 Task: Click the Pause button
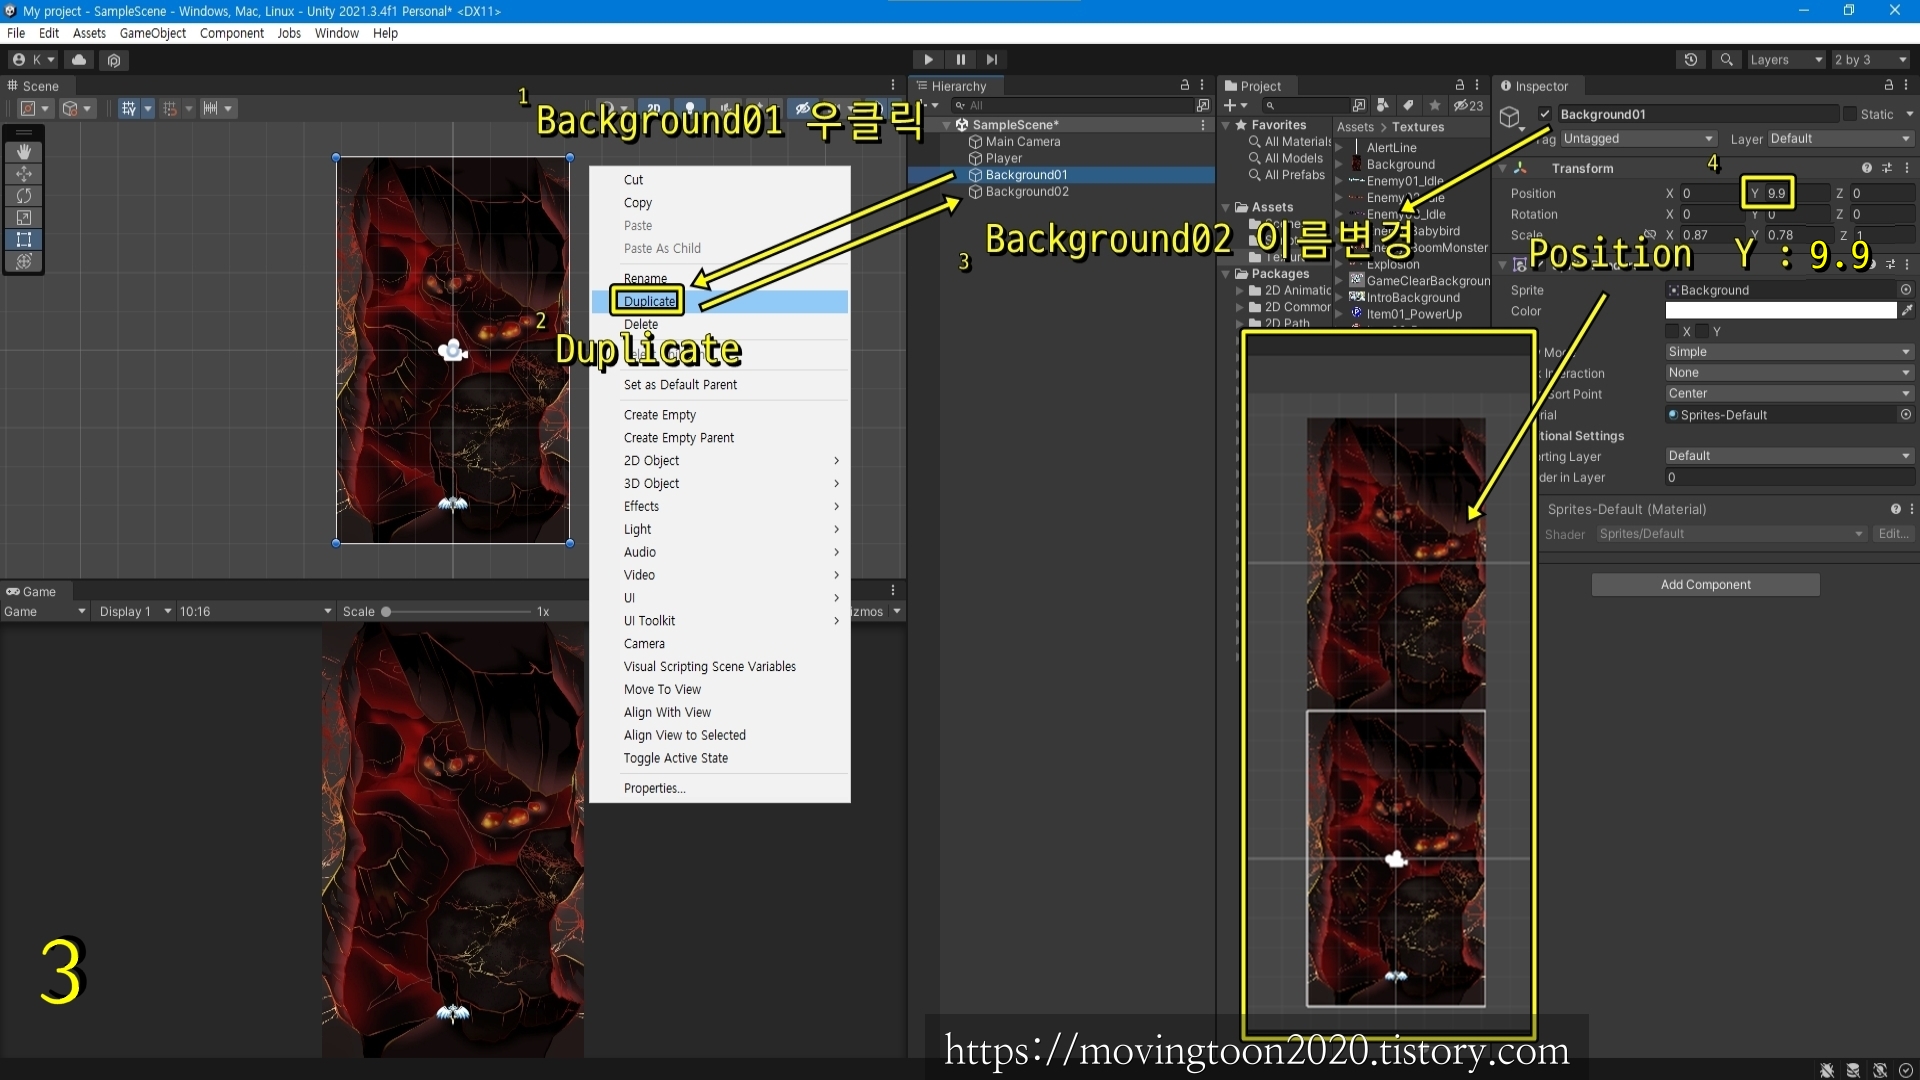[960, 60]
